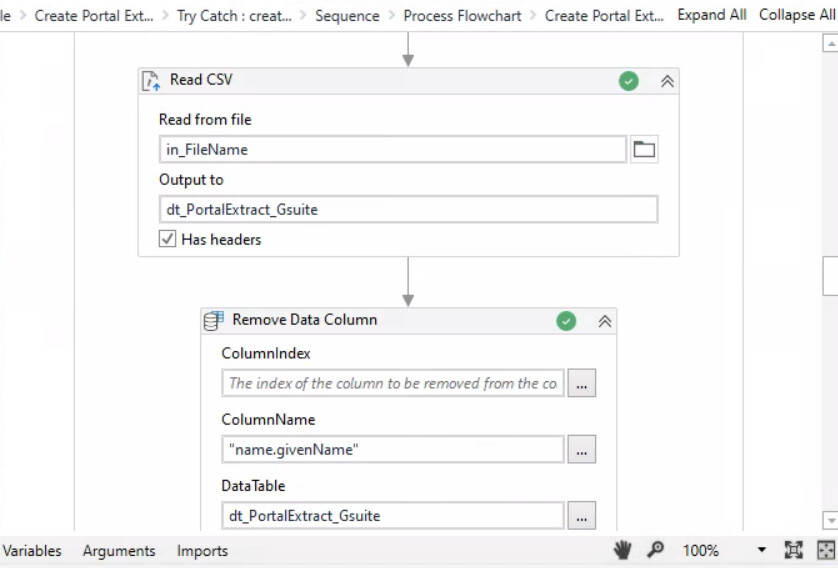
Task: Open the zoom percentage dropdown
Action: tap(761, 550)
